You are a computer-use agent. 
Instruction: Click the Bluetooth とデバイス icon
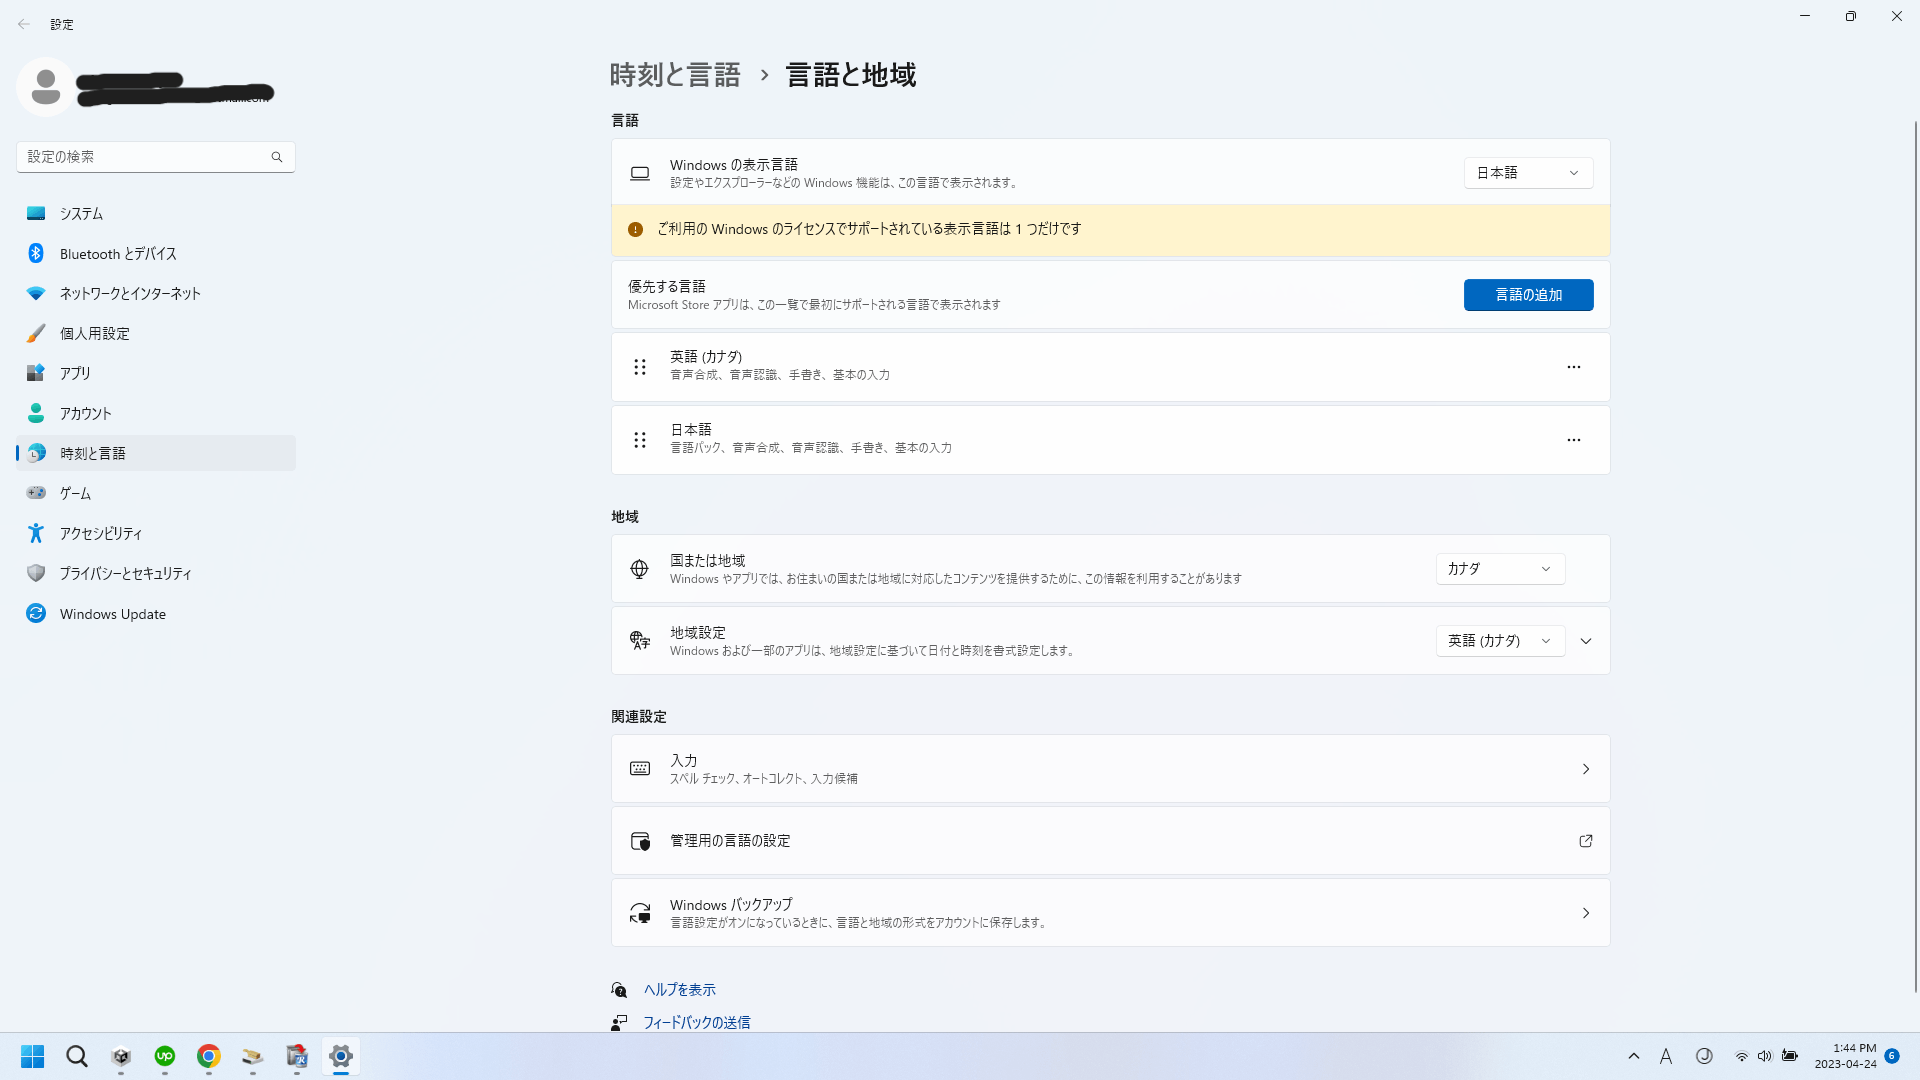tap(36, 253)
